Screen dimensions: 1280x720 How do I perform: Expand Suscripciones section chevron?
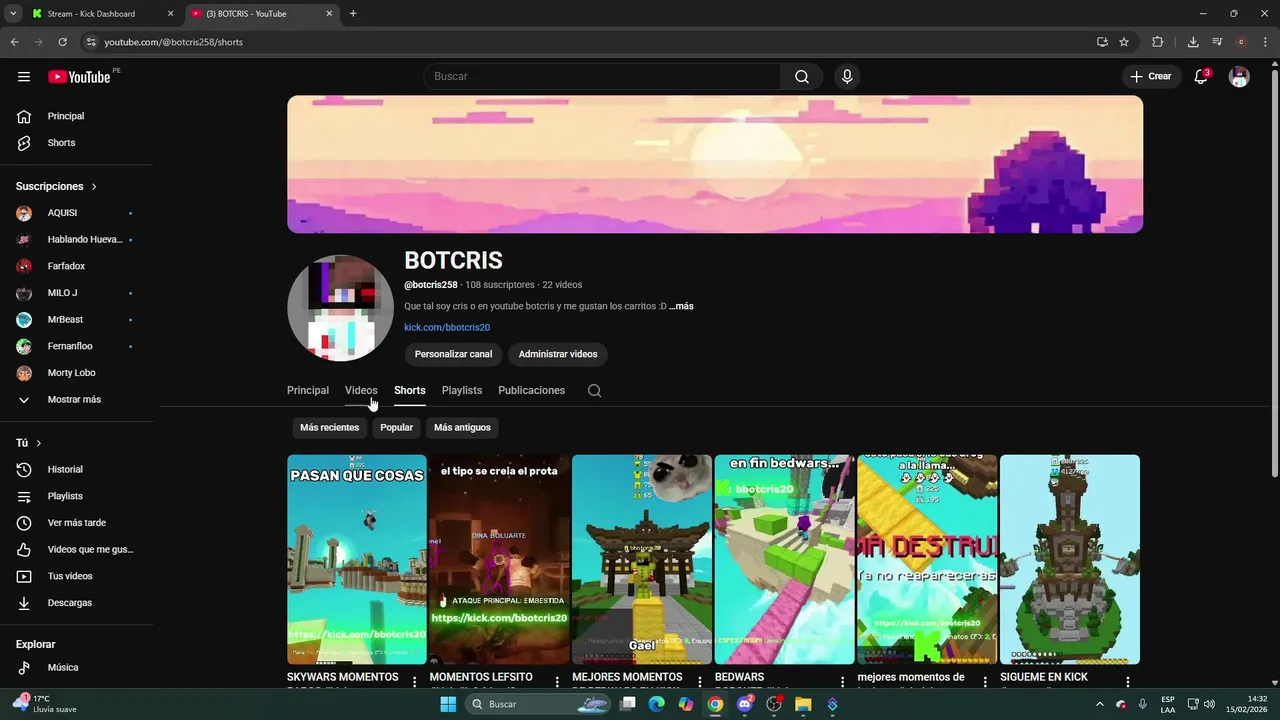[94, 187]
